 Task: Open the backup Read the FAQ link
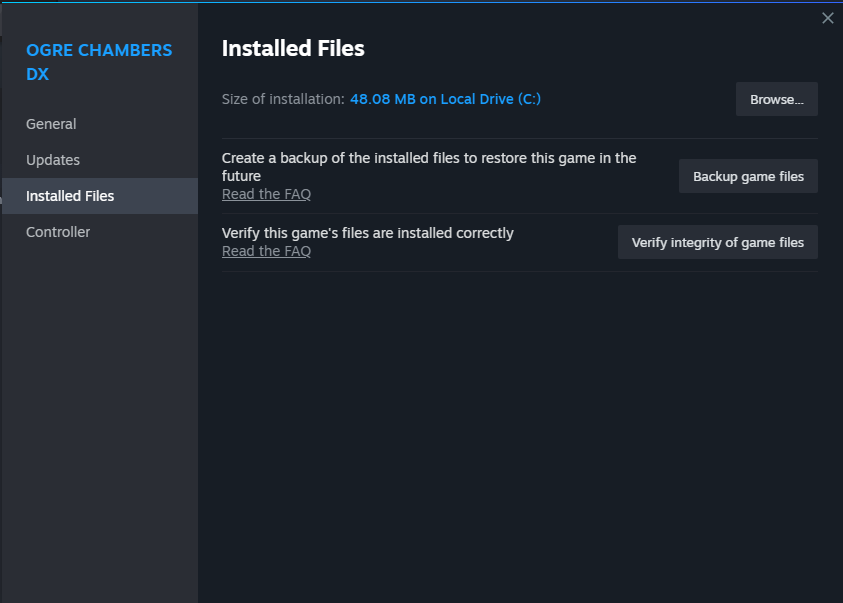[x=266, y=194]
